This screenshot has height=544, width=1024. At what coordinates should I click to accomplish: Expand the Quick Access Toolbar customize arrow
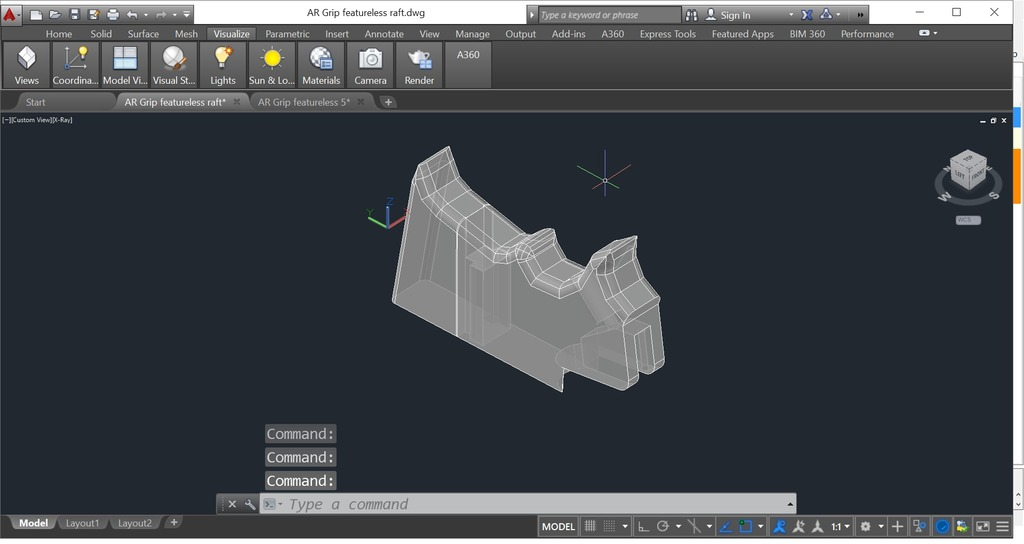[x=187, y=15]
